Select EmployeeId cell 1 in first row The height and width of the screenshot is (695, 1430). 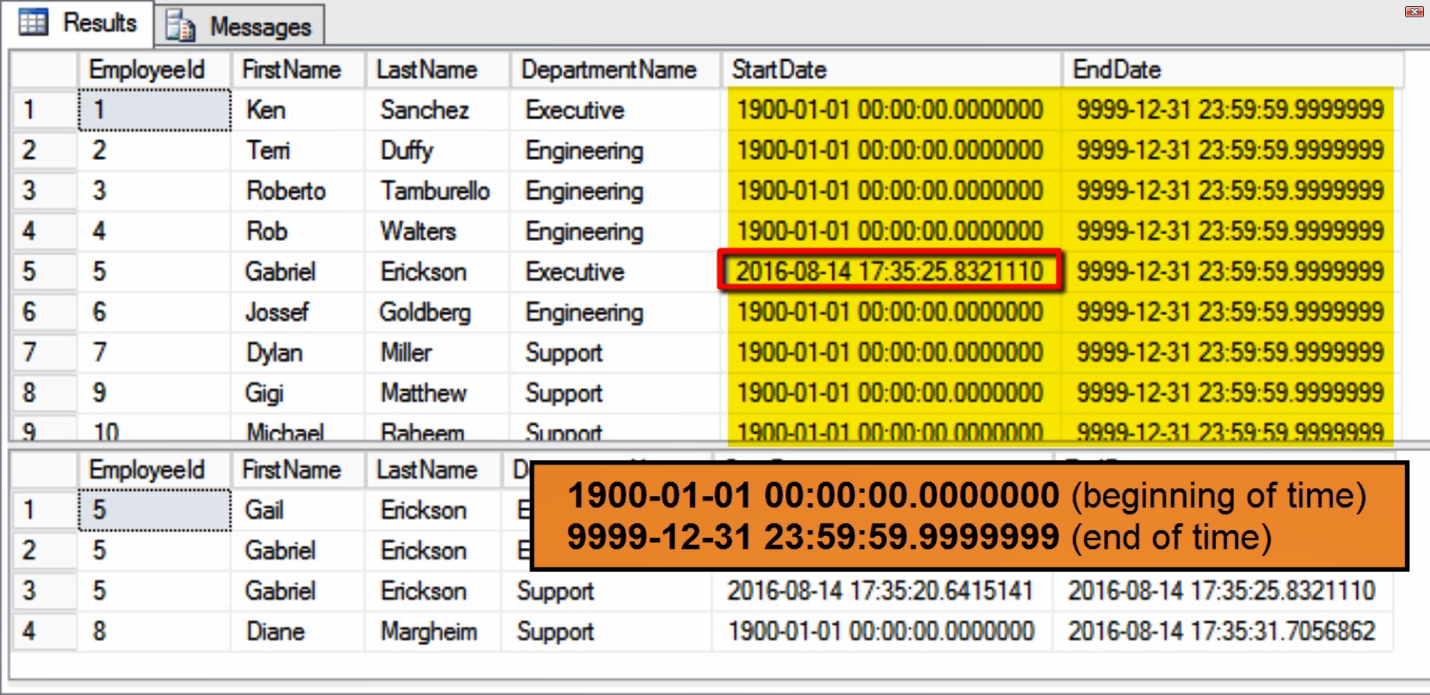154,110
